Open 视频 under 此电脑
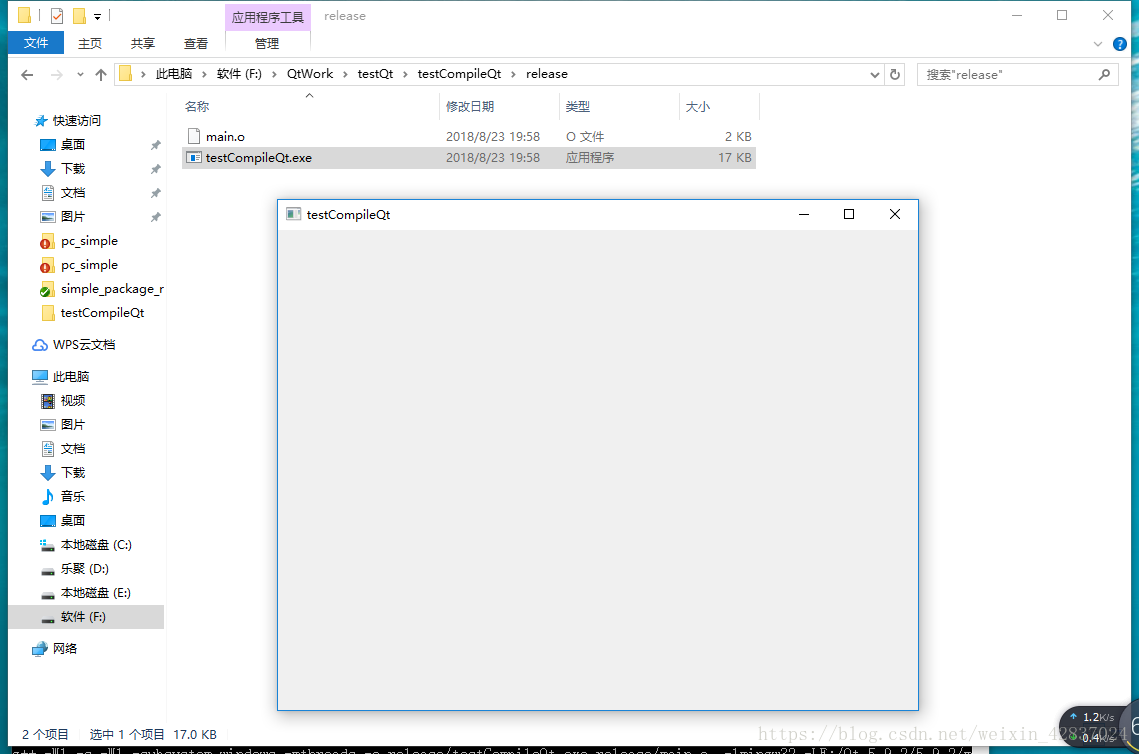Image resolution: width=1139 pixels, height=754 pixels. tap(73, 400)
